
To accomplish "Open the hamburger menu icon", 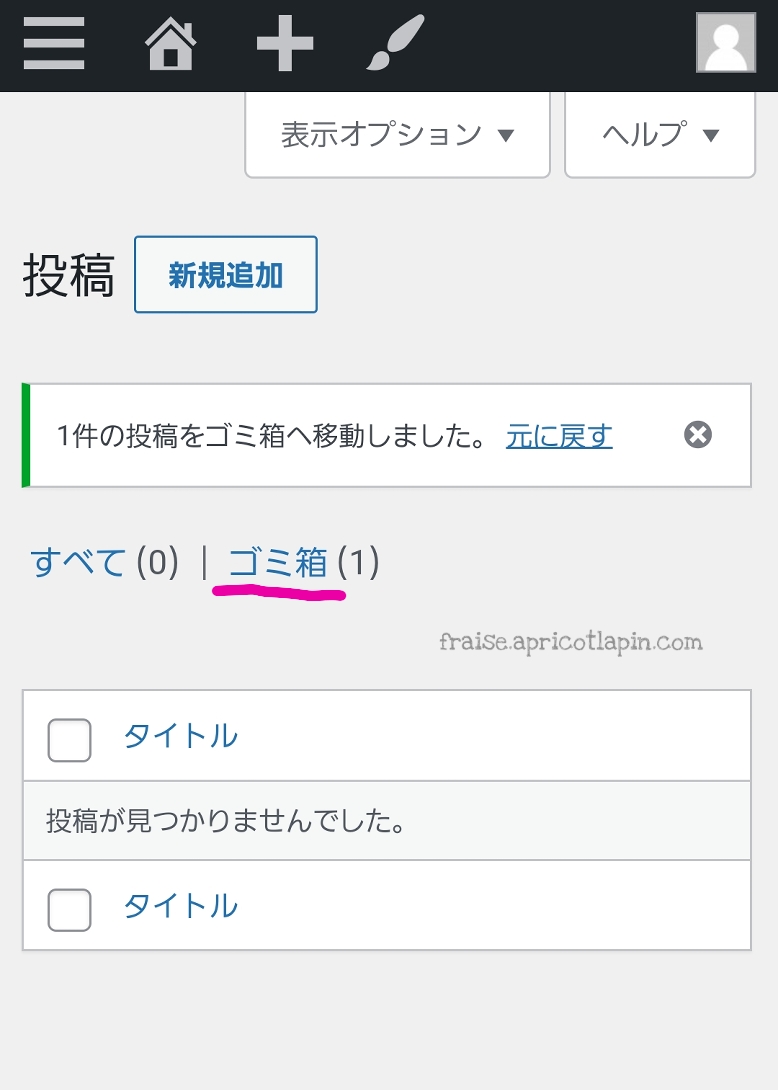I will 54,43.
